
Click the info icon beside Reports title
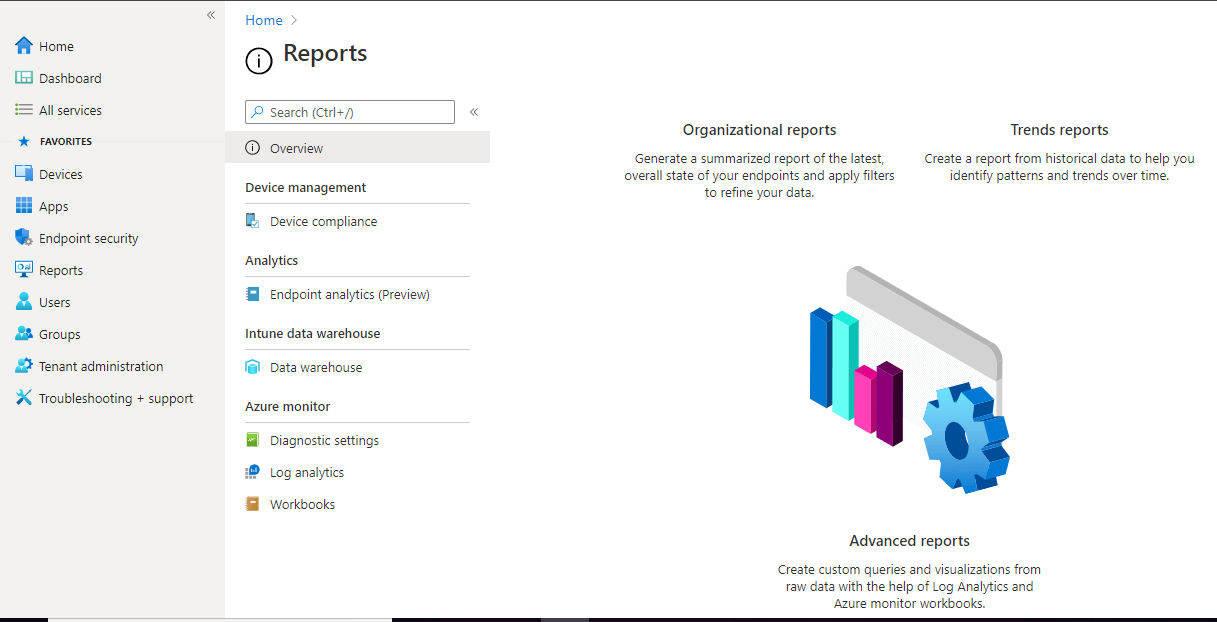(x=259, y=61)
